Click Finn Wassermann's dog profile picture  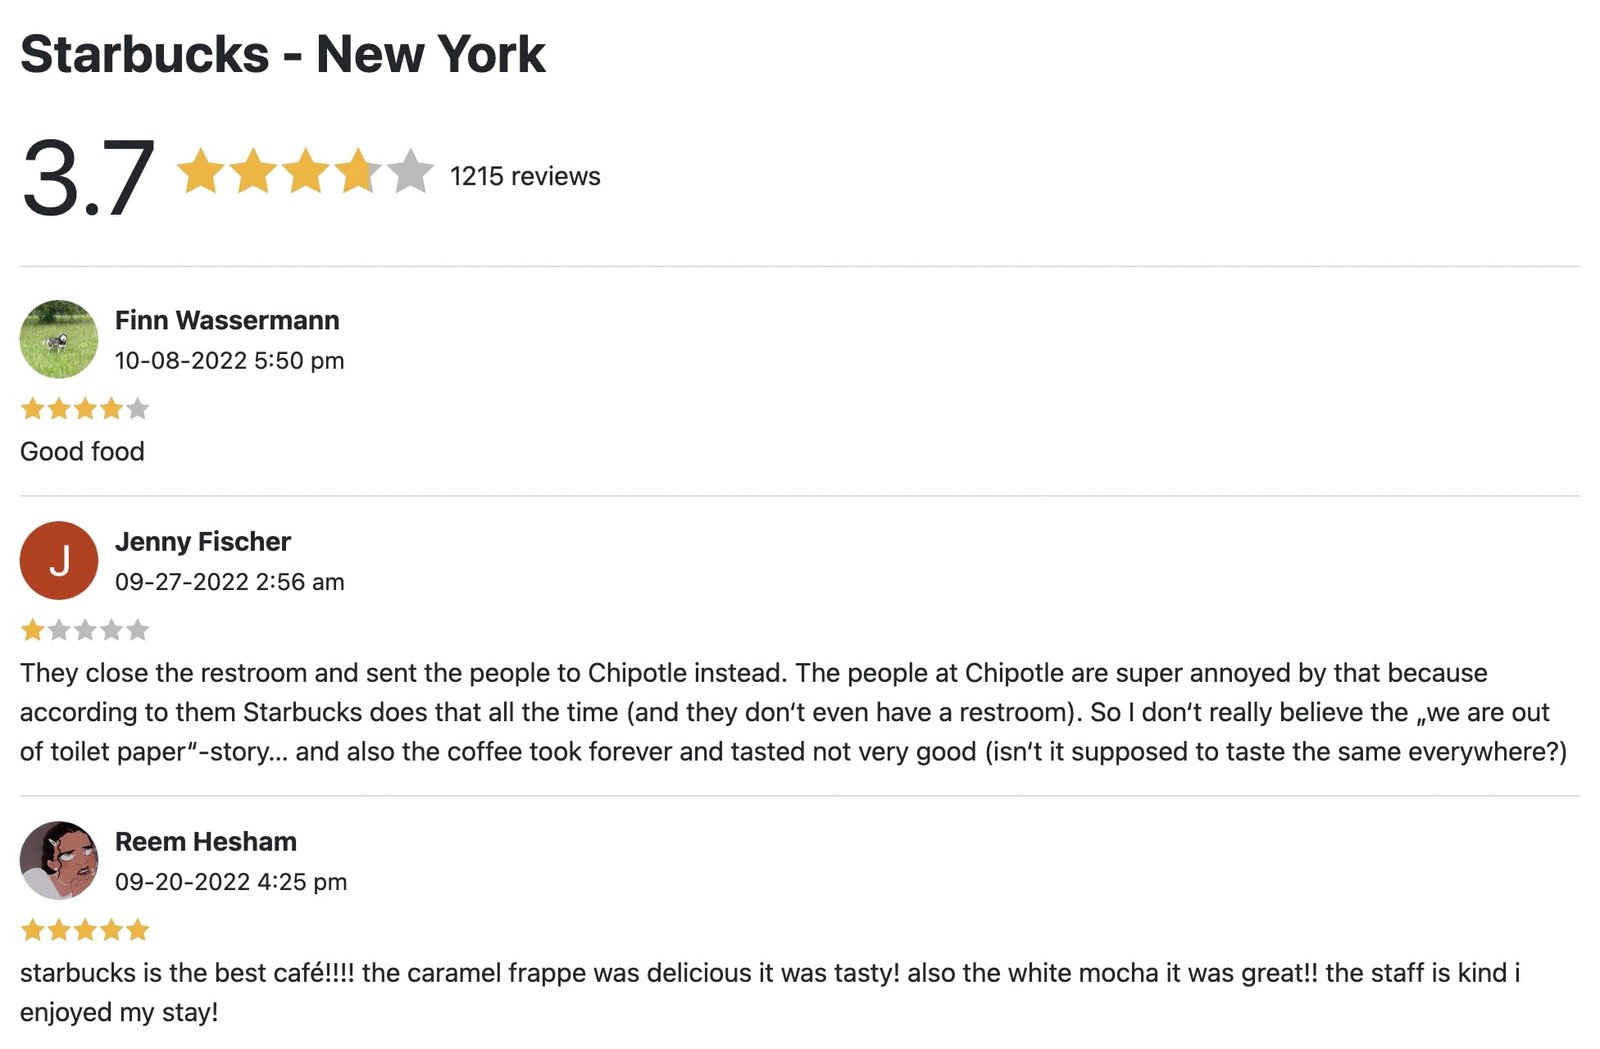pos(59,339)
